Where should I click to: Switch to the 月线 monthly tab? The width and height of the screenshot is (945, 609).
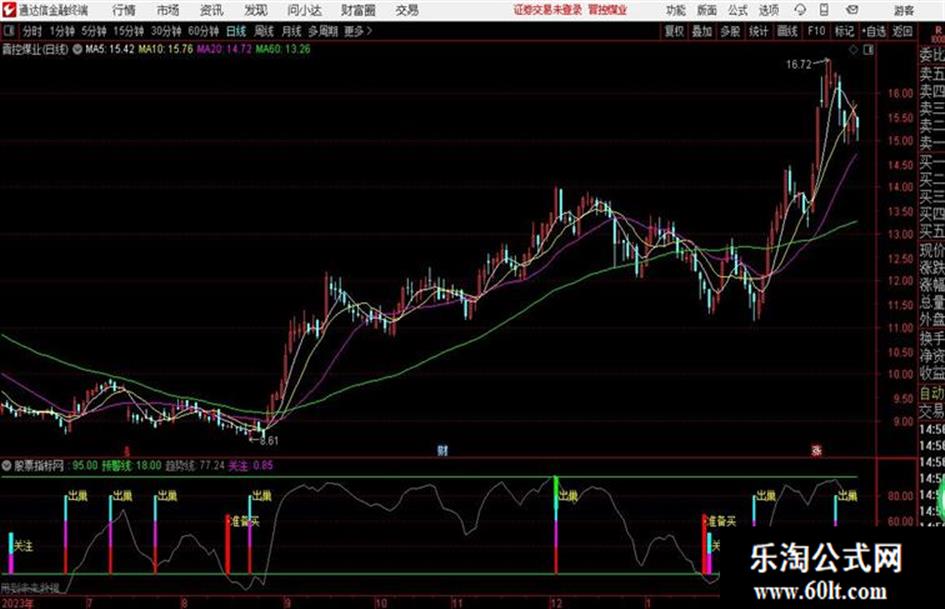292,31
